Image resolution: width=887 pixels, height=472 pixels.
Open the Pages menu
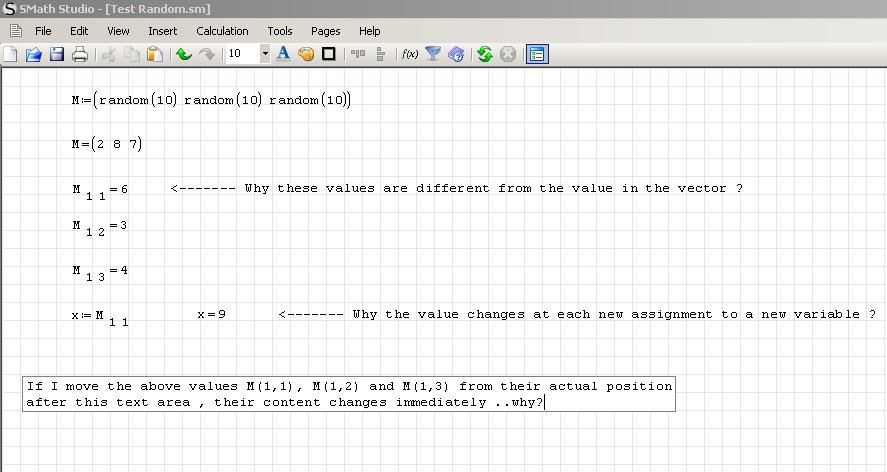[x=326, y=31]
